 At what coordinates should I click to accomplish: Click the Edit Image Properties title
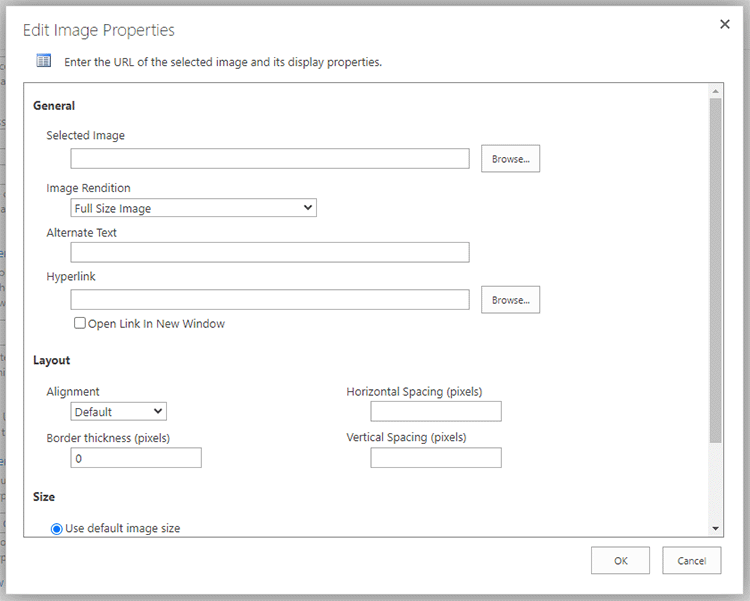[x=99, y=30]
